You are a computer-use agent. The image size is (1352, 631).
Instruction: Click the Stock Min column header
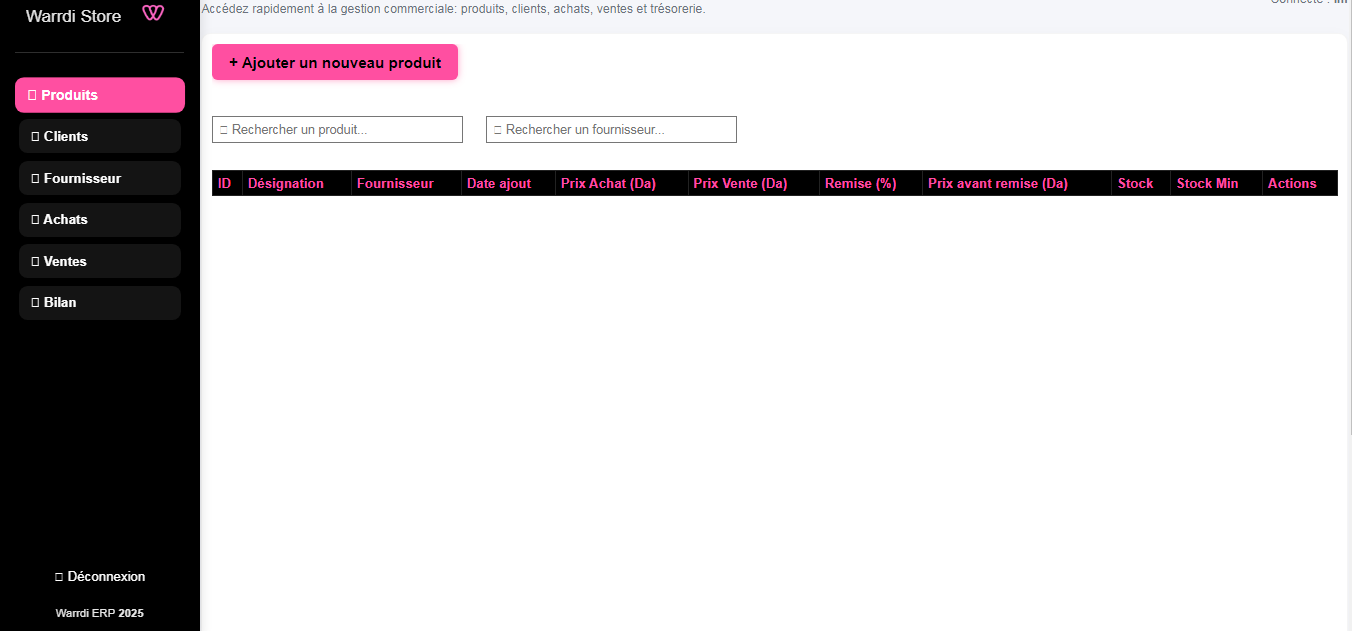click(1207, 183)
